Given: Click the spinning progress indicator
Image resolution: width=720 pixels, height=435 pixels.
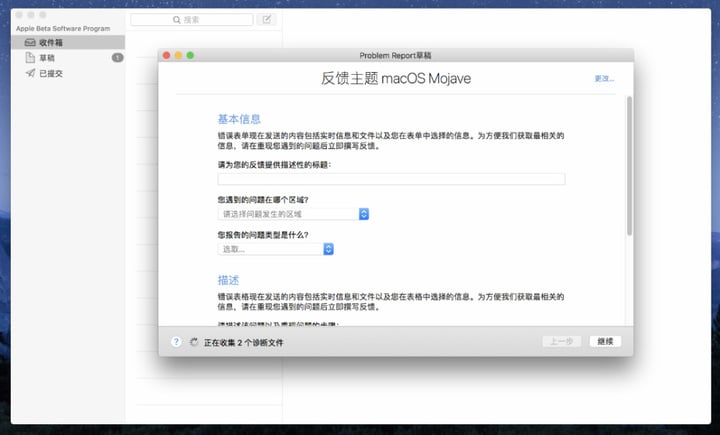Looking at the screenshot, I should tap(194, 342).
